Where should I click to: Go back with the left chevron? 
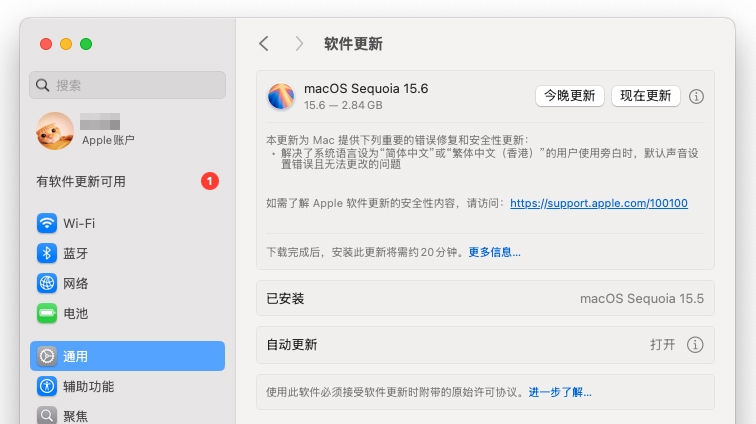264,44
